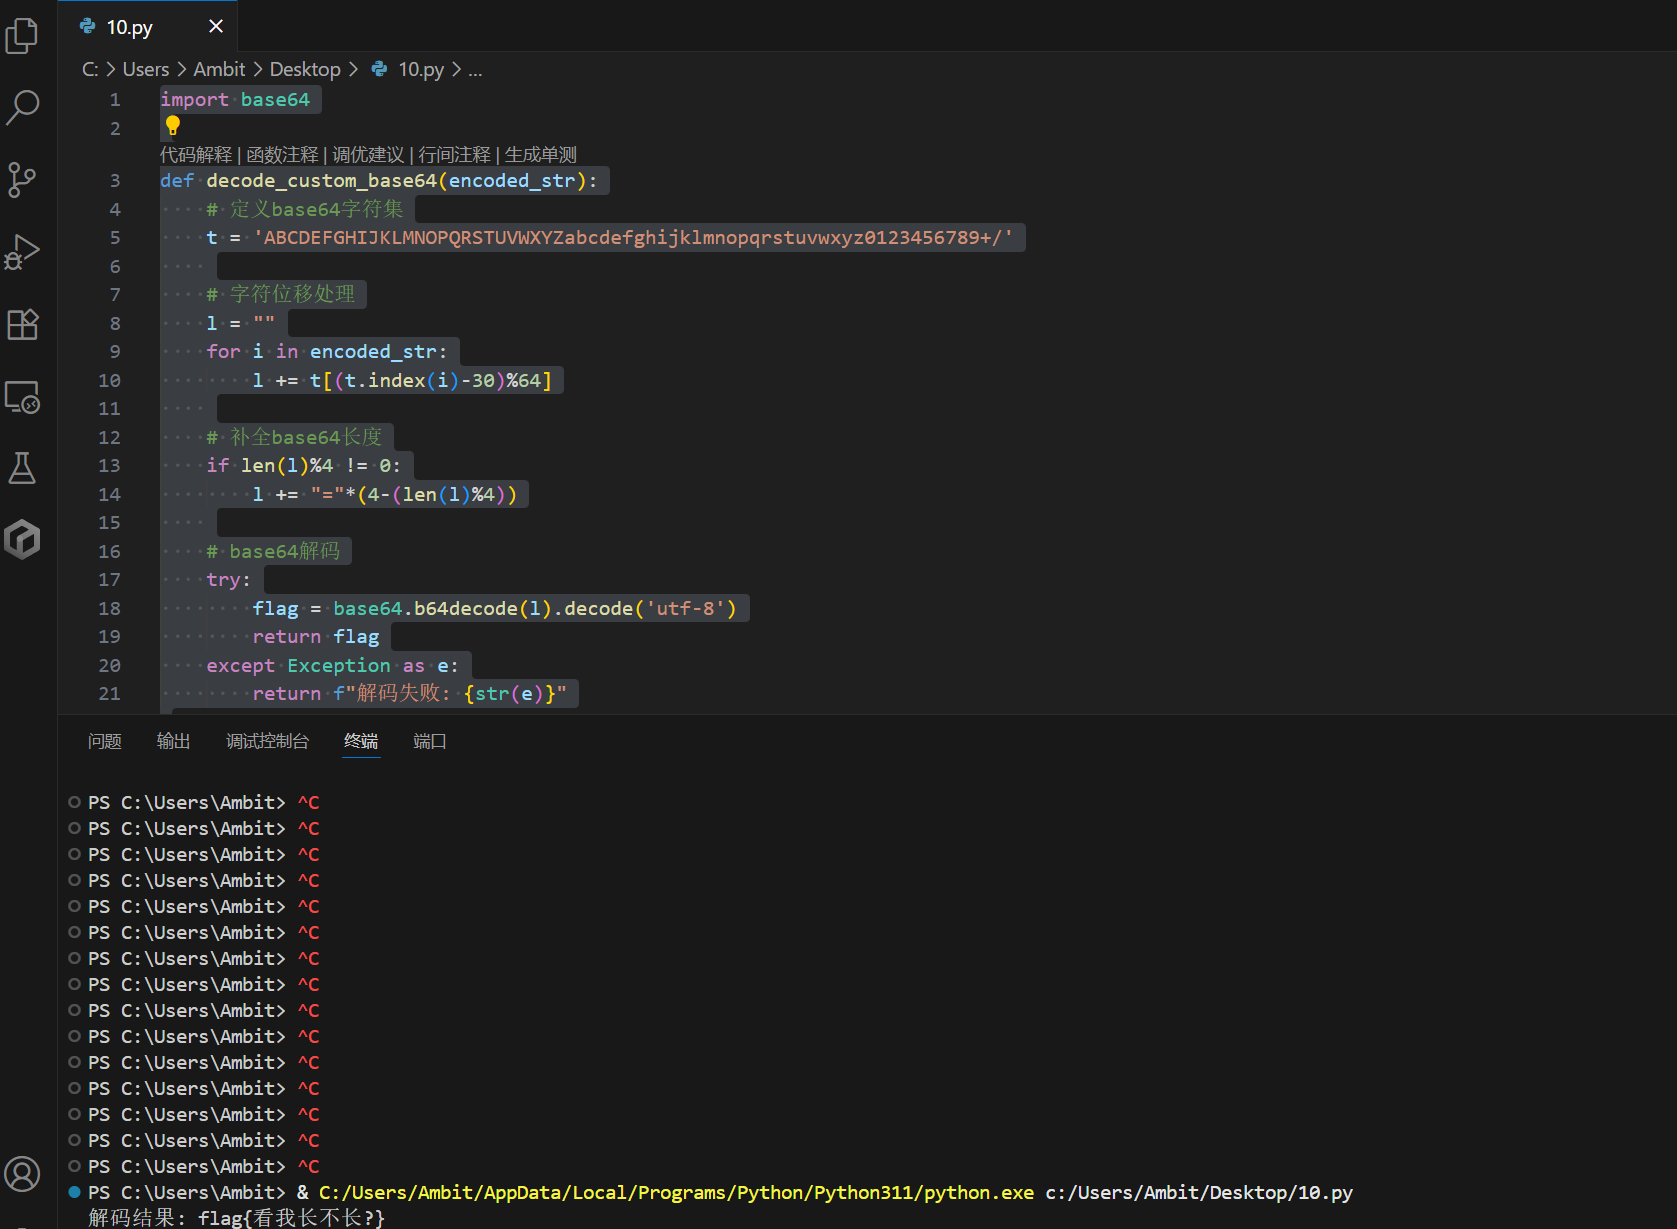This screenshot has height=1229, width=1677.
Task: Click the 'l = ""' assignment on line 8
Action: click(x=241, y=323)
